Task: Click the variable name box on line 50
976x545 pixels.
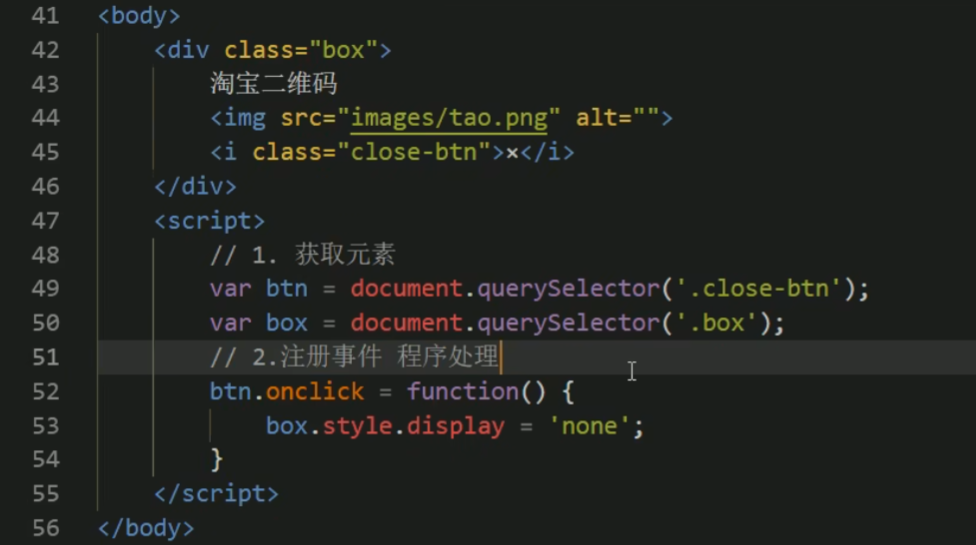Action: coord(286,323)
